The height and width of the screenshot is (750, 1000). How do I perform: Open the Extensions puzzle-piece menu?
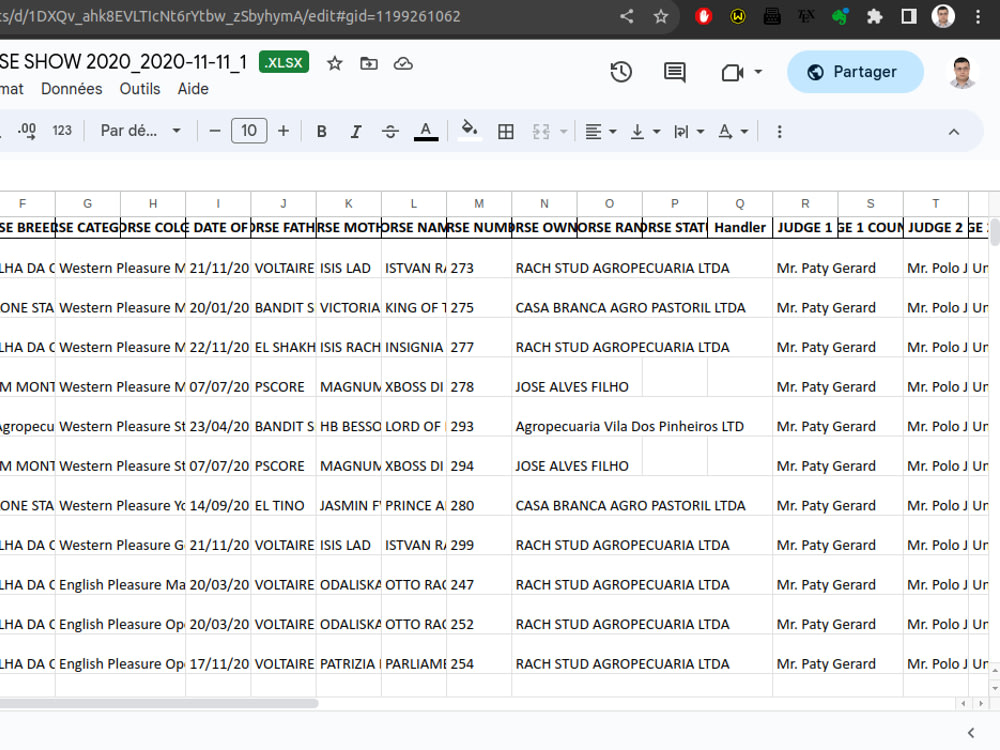(874, 16)
